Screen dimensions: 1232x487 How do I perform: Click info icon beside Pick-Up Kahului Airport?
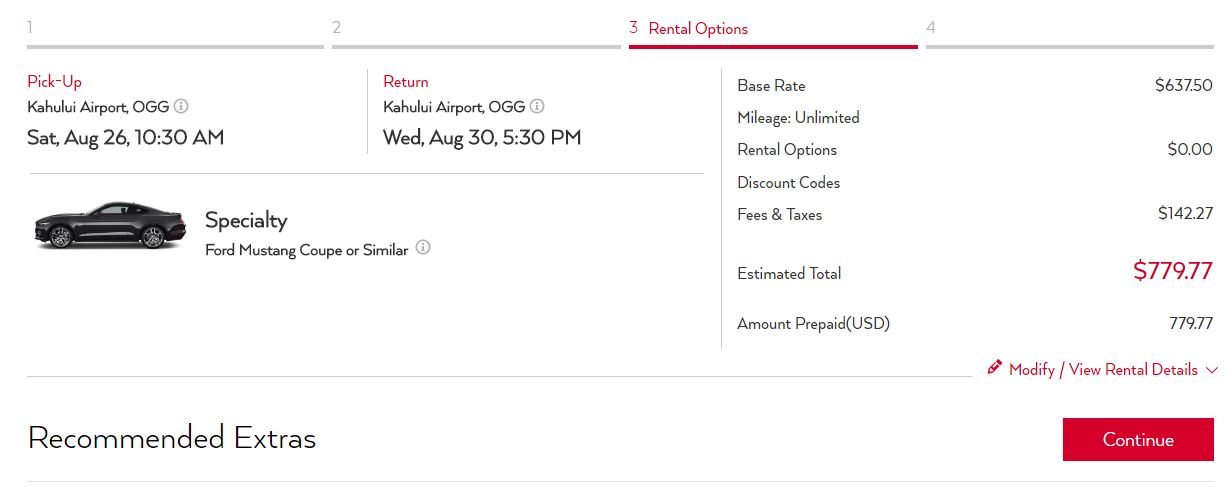point(181,106)
